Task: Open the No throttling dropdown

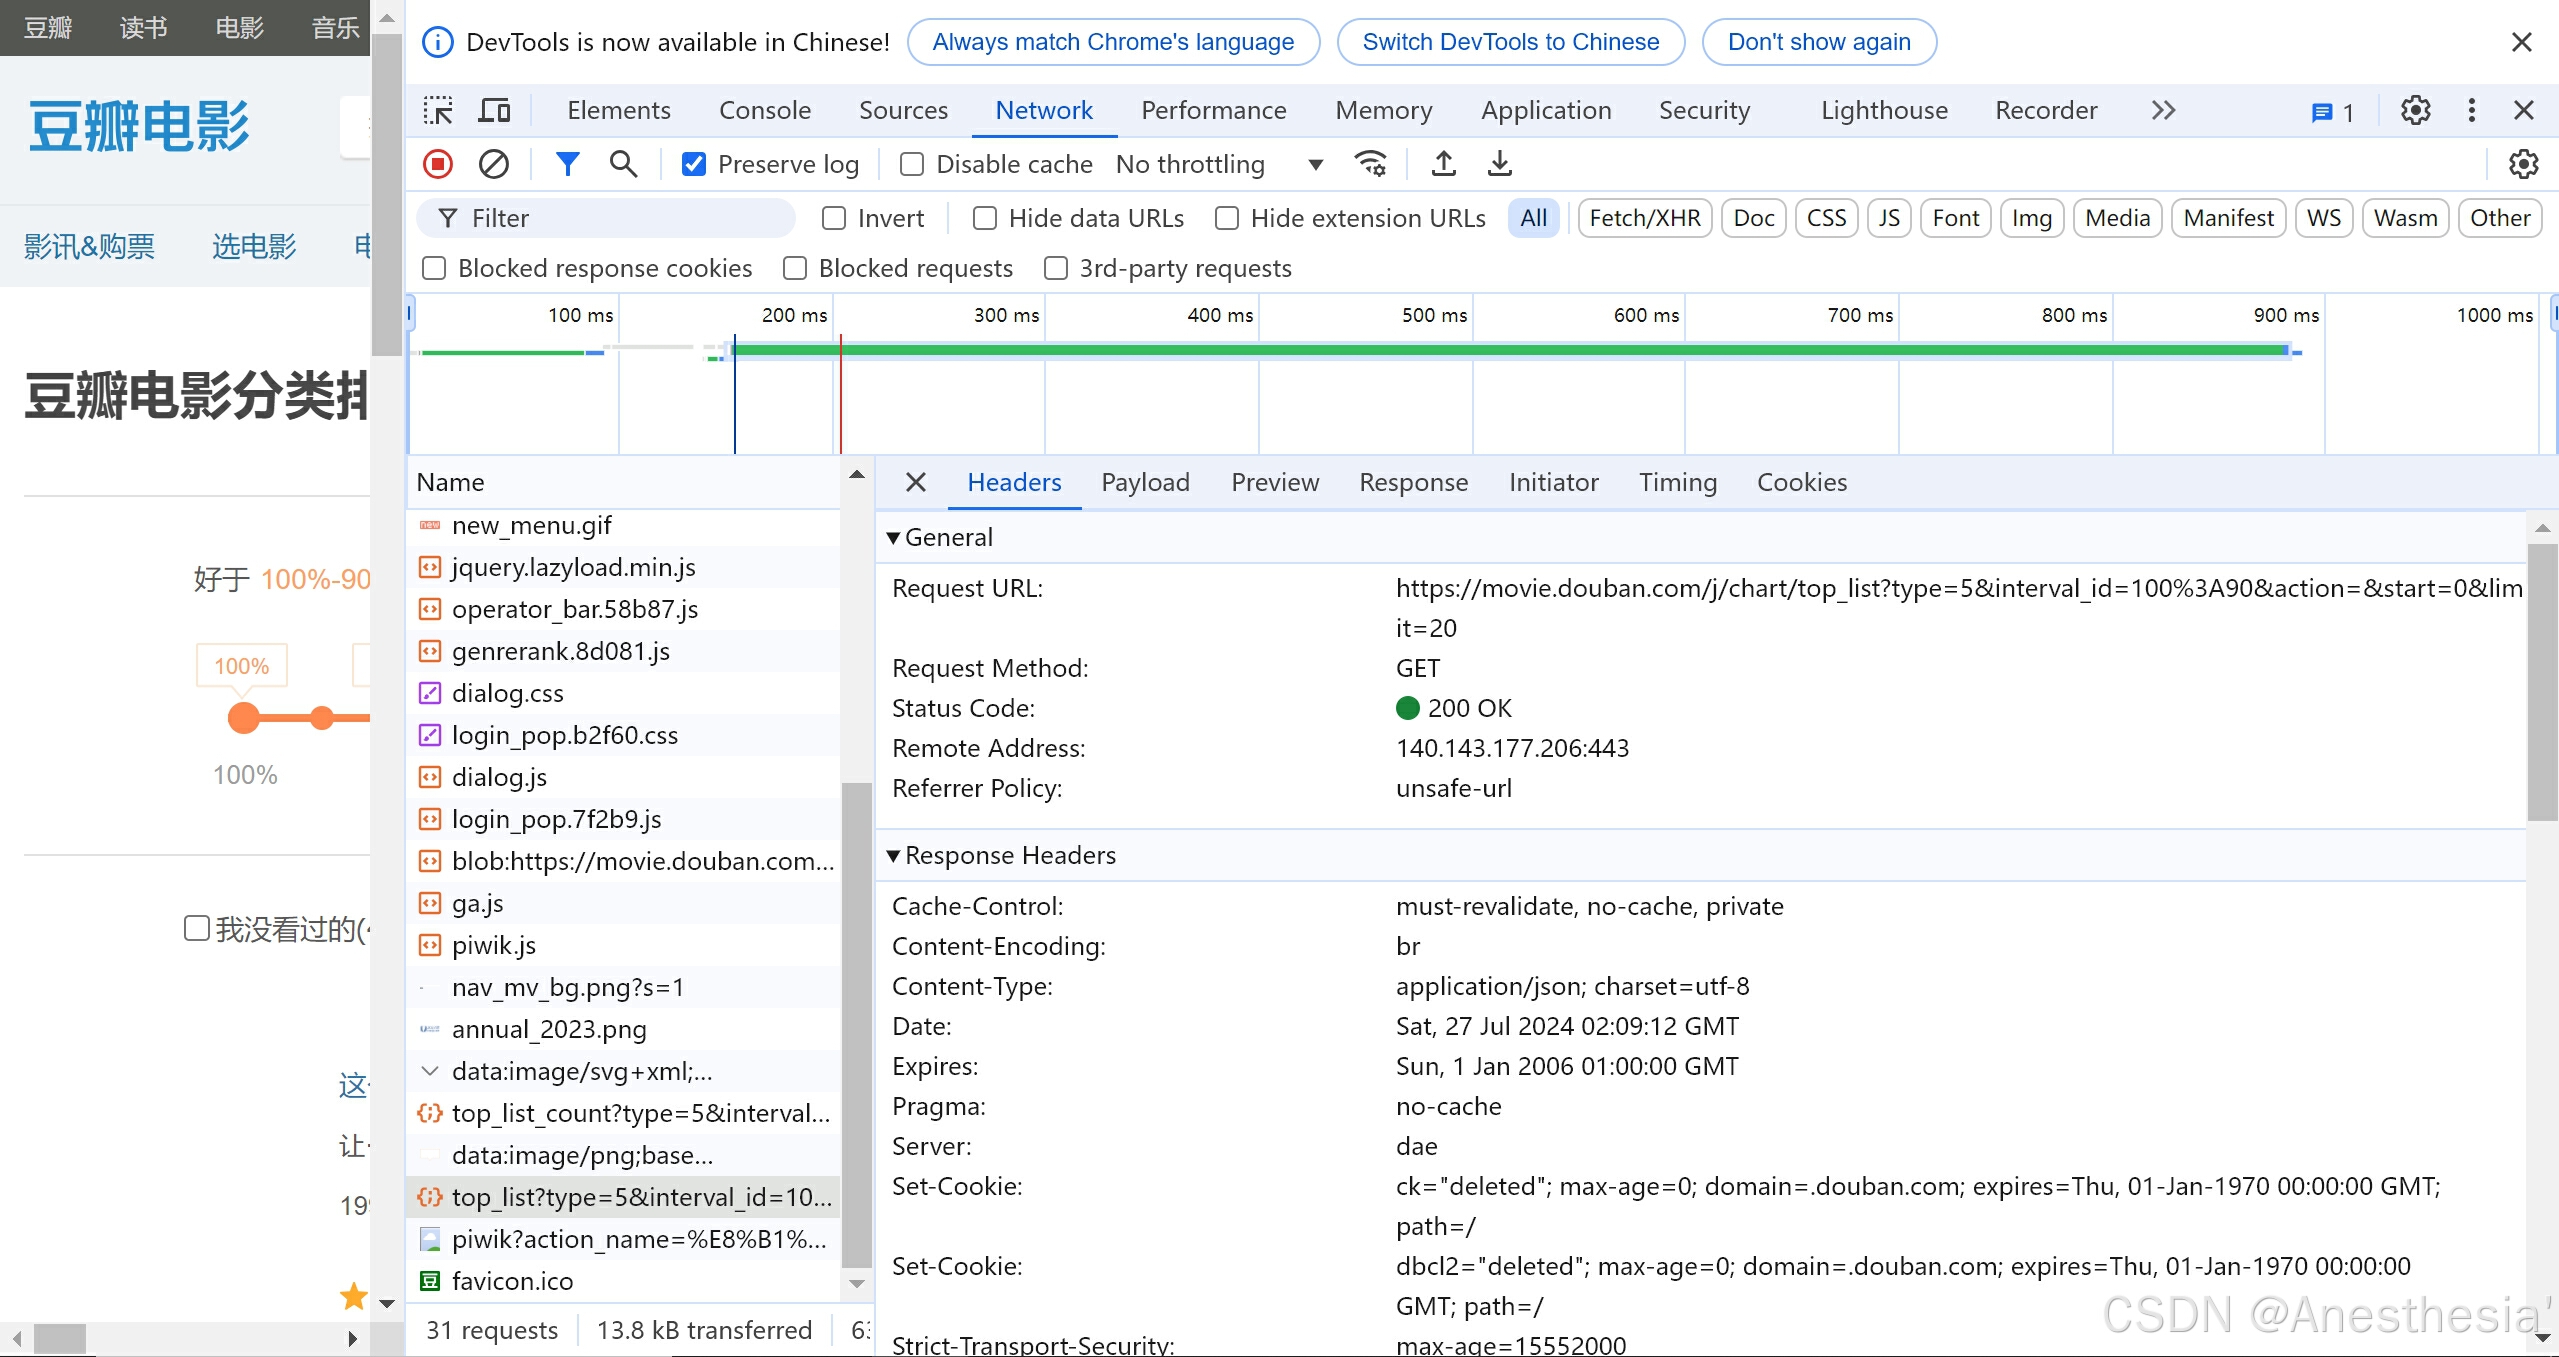Action: pyautogui.click(x=1220, y=164)
